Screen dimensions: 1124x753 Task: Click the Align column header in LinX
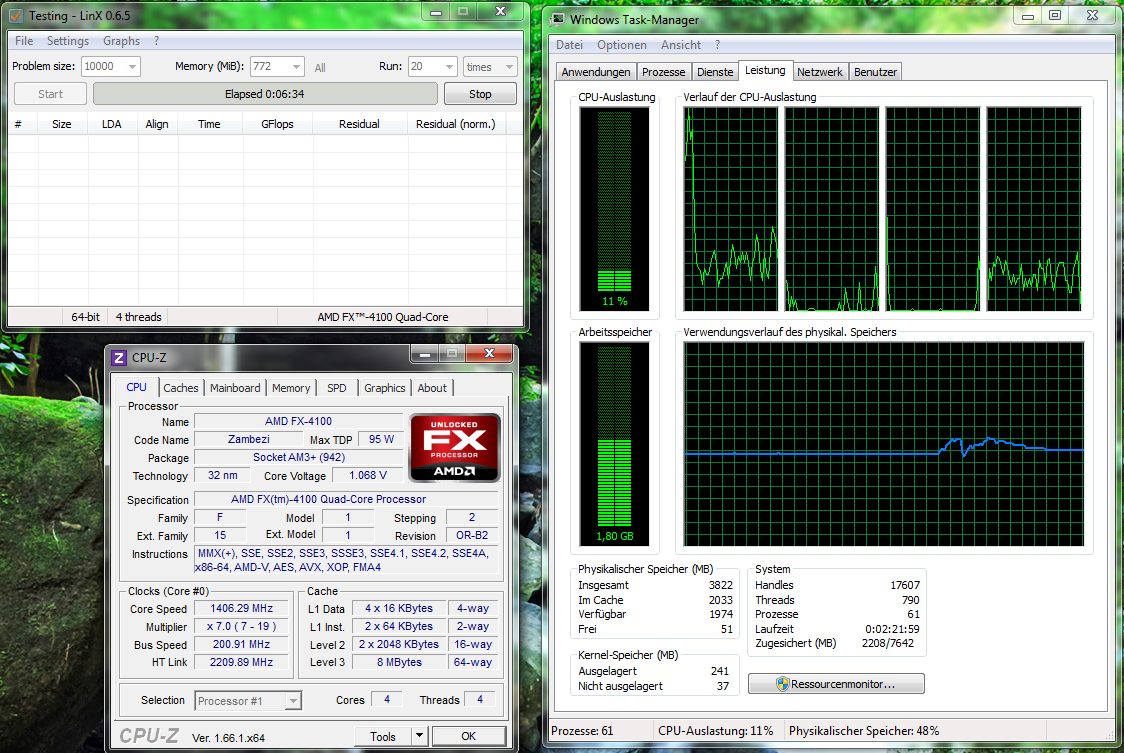(x=157, y=124)
